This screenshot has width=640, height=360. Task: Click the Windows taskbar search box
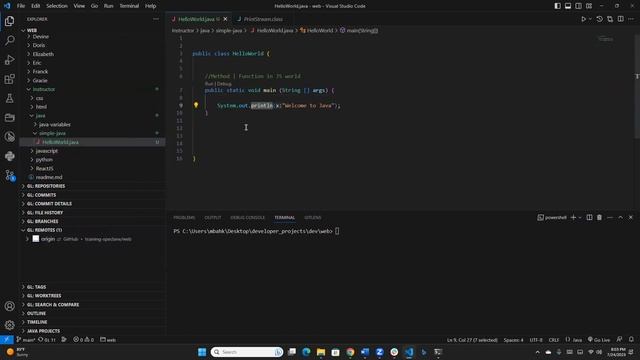point(247,352)
